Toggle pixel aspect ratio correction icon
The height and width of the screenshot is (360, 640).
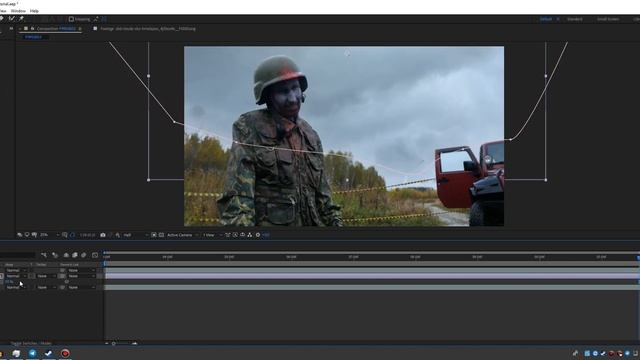click(228, 235)
